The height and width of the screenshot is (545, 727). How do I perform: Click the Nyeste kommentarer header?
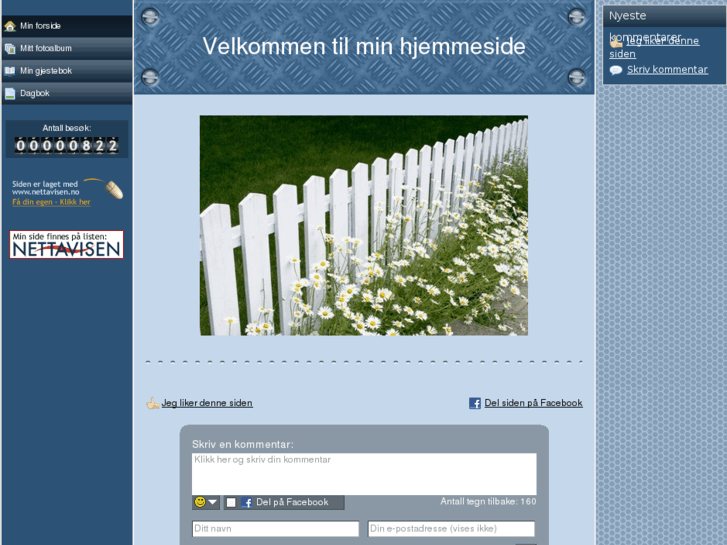tap(664, 16)
